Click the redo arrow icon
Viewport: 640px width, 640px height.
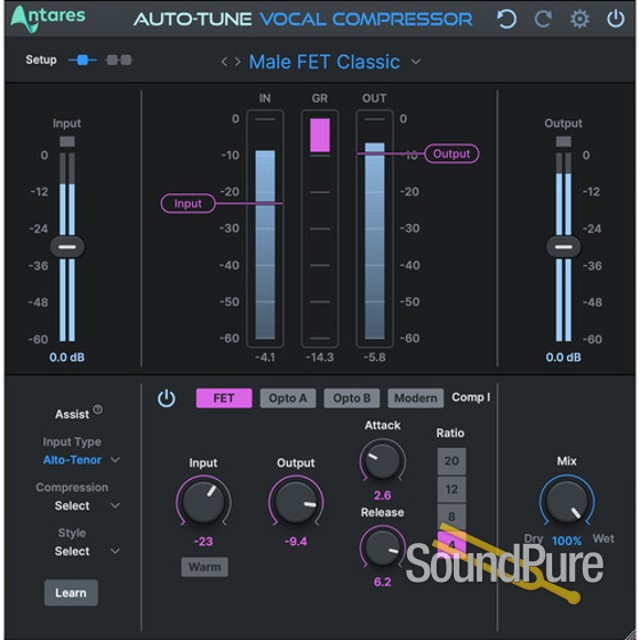coord(543,19)
